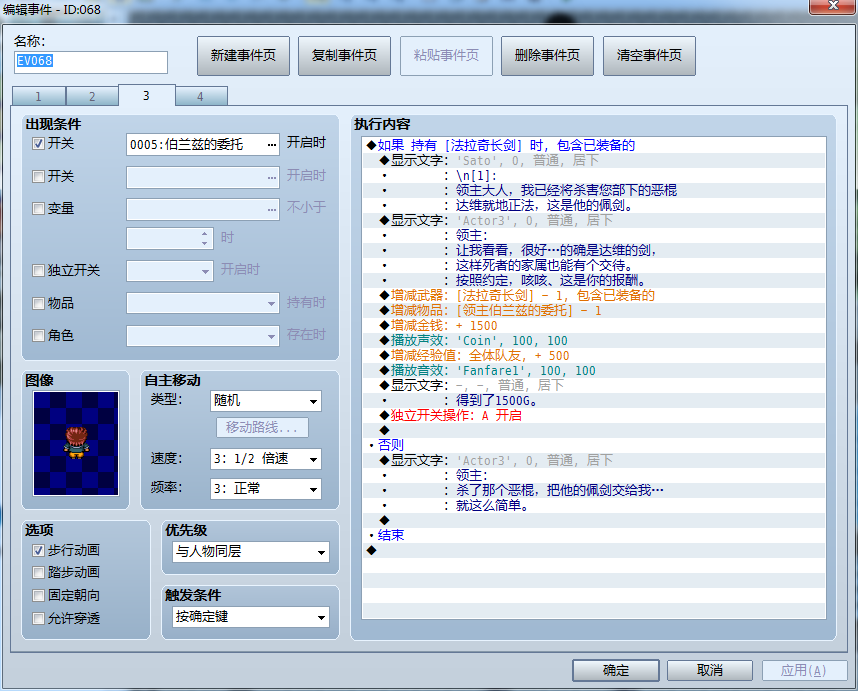The height and width of the screenshot is (691, 858).
Task: Click the 名称 input field containing EV068
Action: [91, 62]
